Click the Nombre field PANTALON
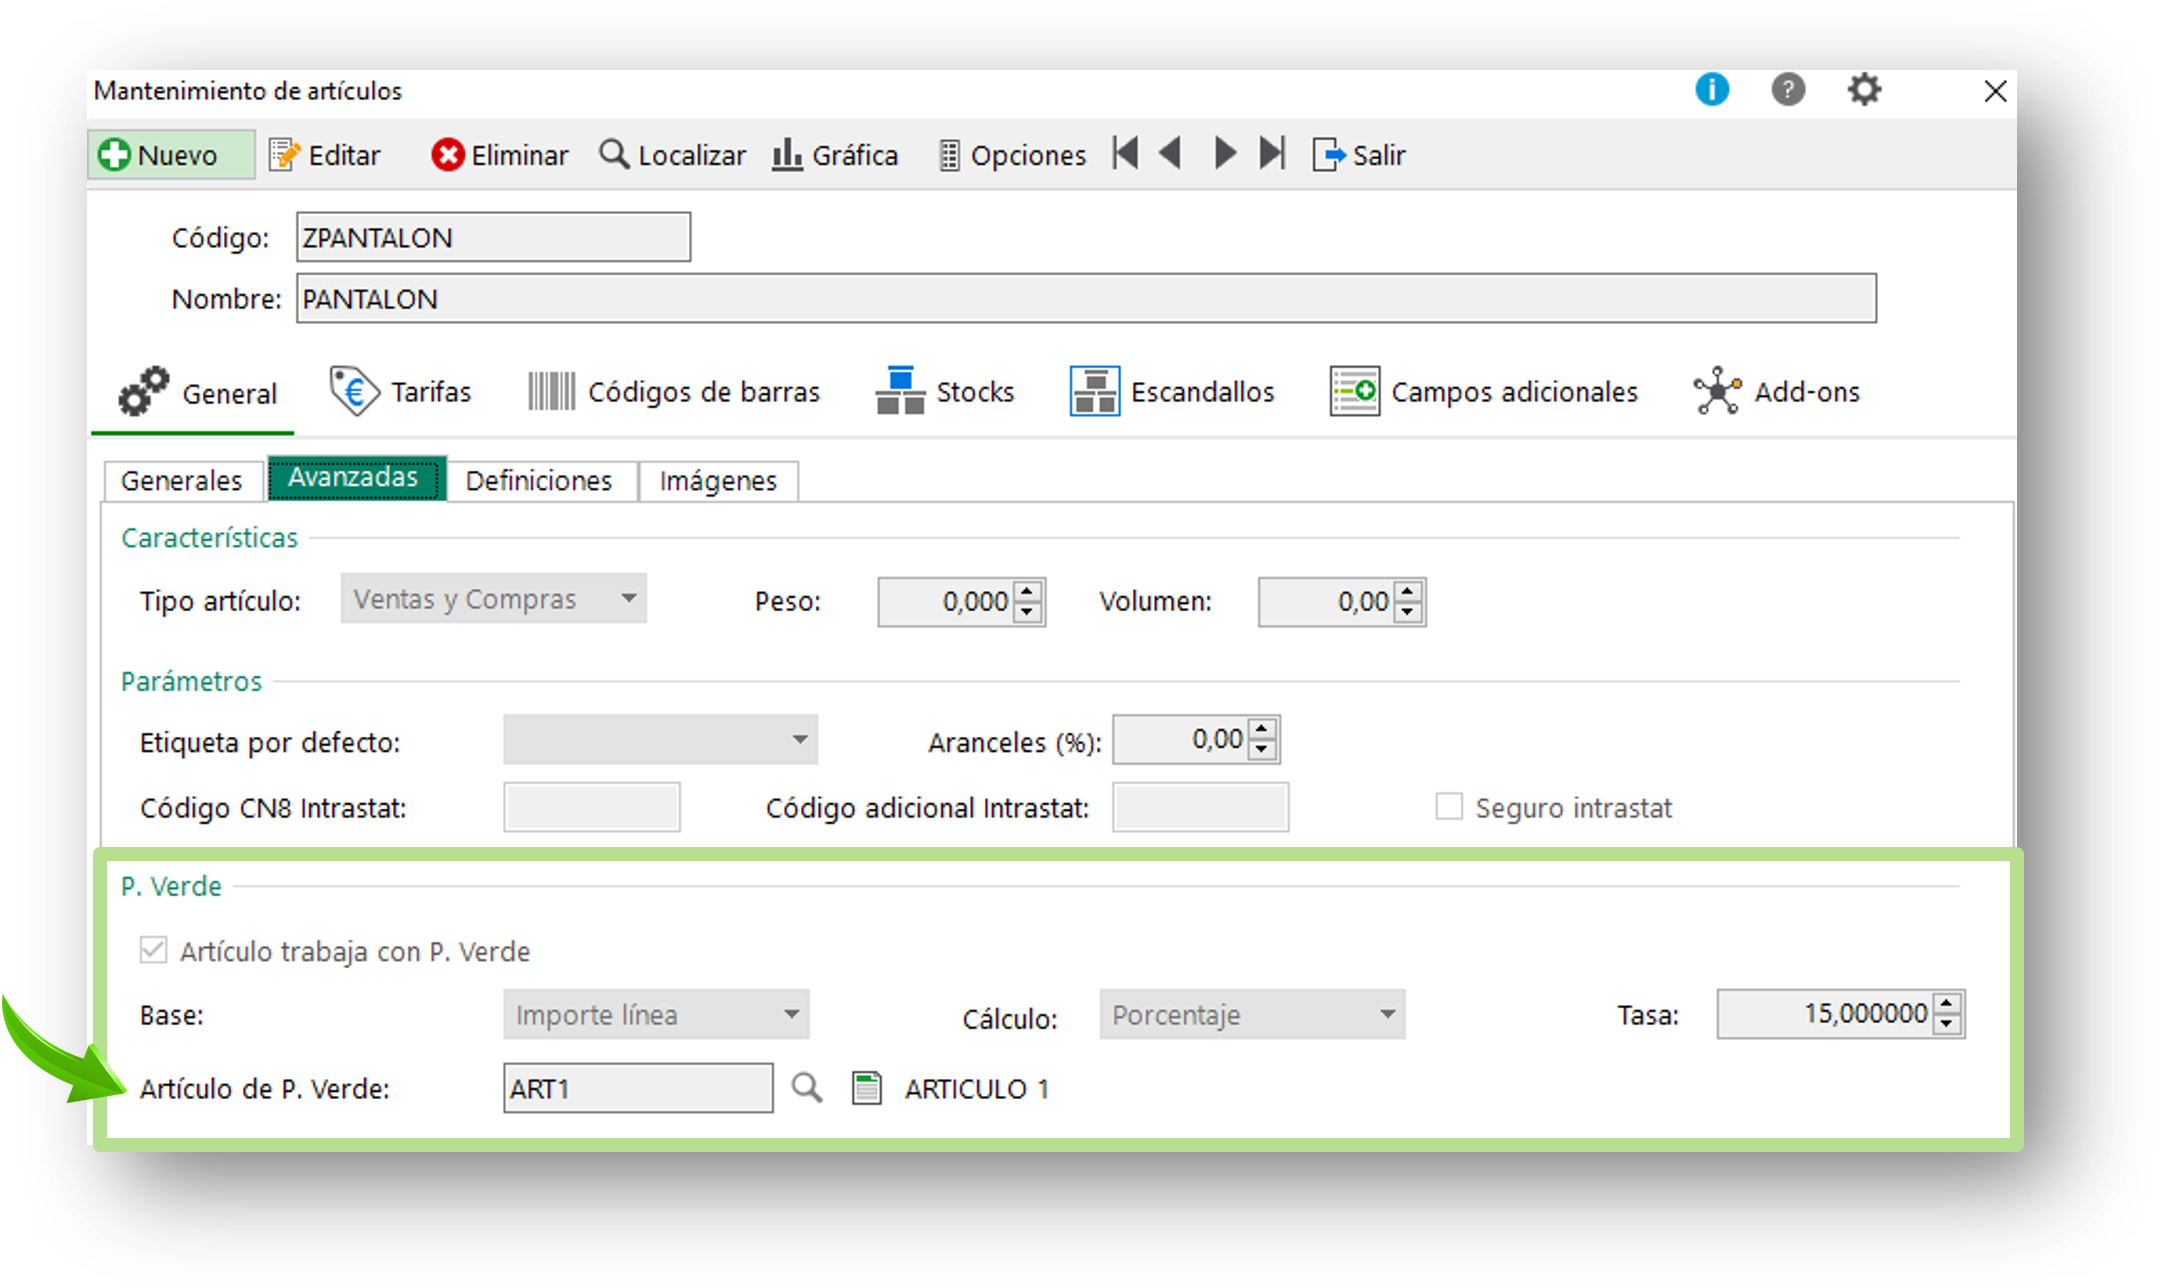The height and width of the screenshot is (1287, 2159). point(1086,298)
